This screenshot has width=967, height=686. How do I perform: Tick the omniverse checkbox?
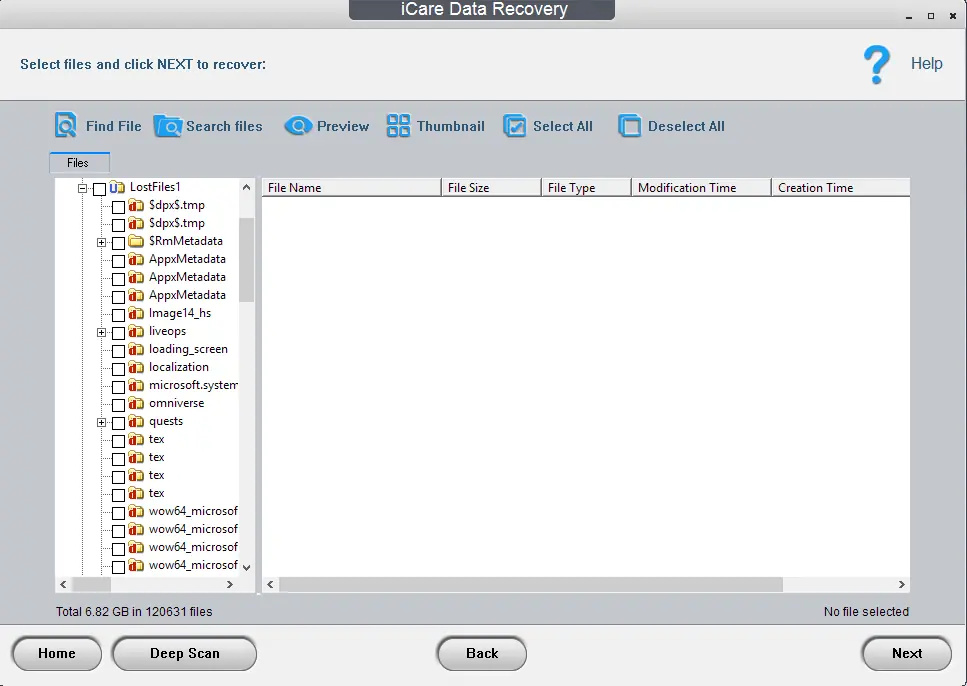click(x=118, y=405)
